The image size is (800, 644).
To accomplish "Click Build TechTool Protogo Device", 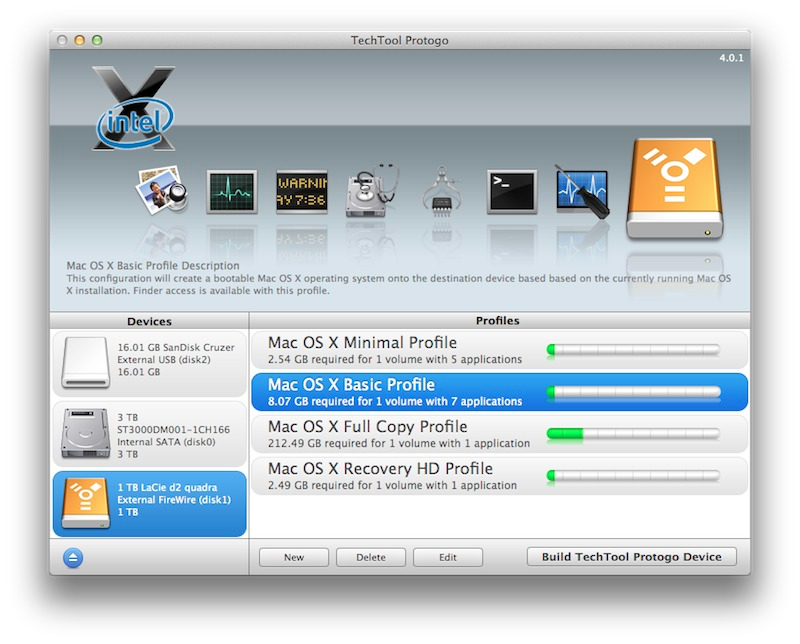I will click(x=632, y=557).
